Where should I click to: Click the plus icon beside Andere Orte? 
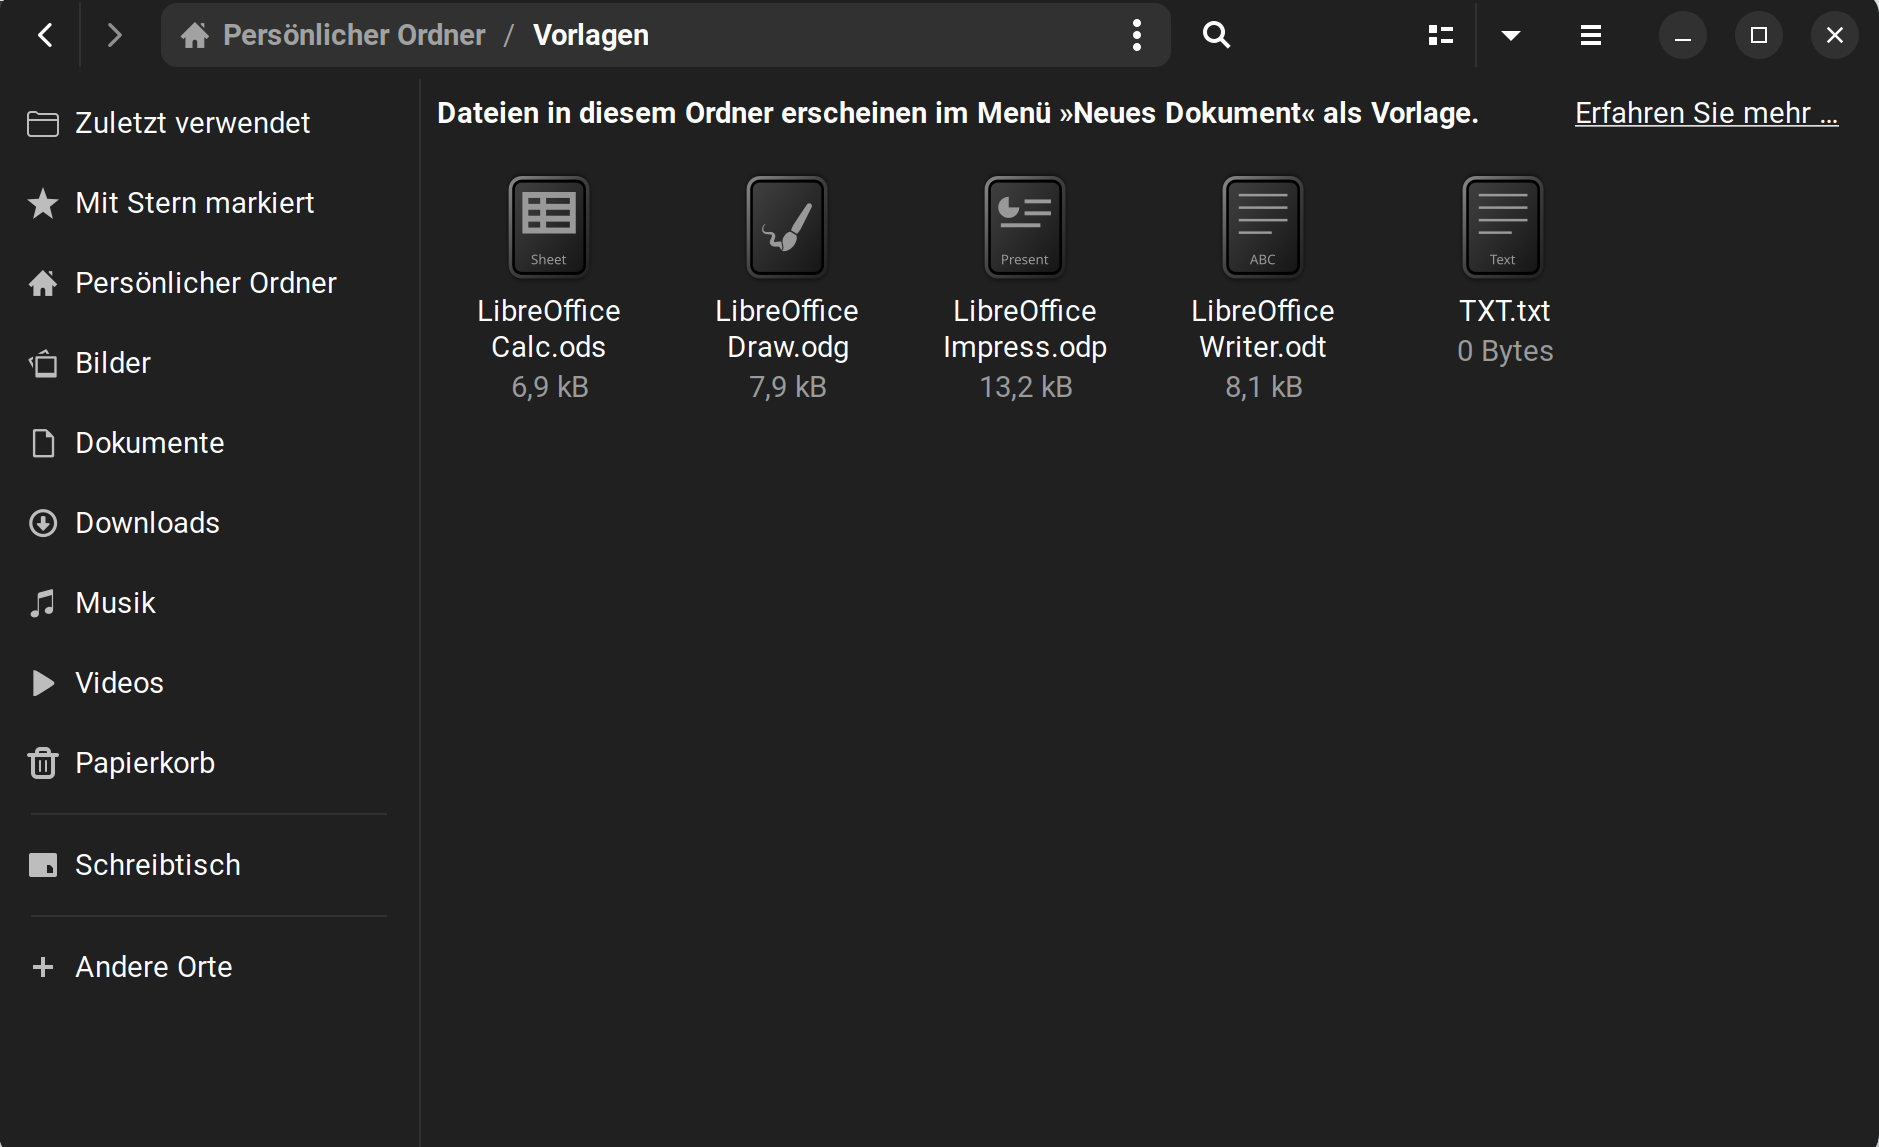coord(43,967)
